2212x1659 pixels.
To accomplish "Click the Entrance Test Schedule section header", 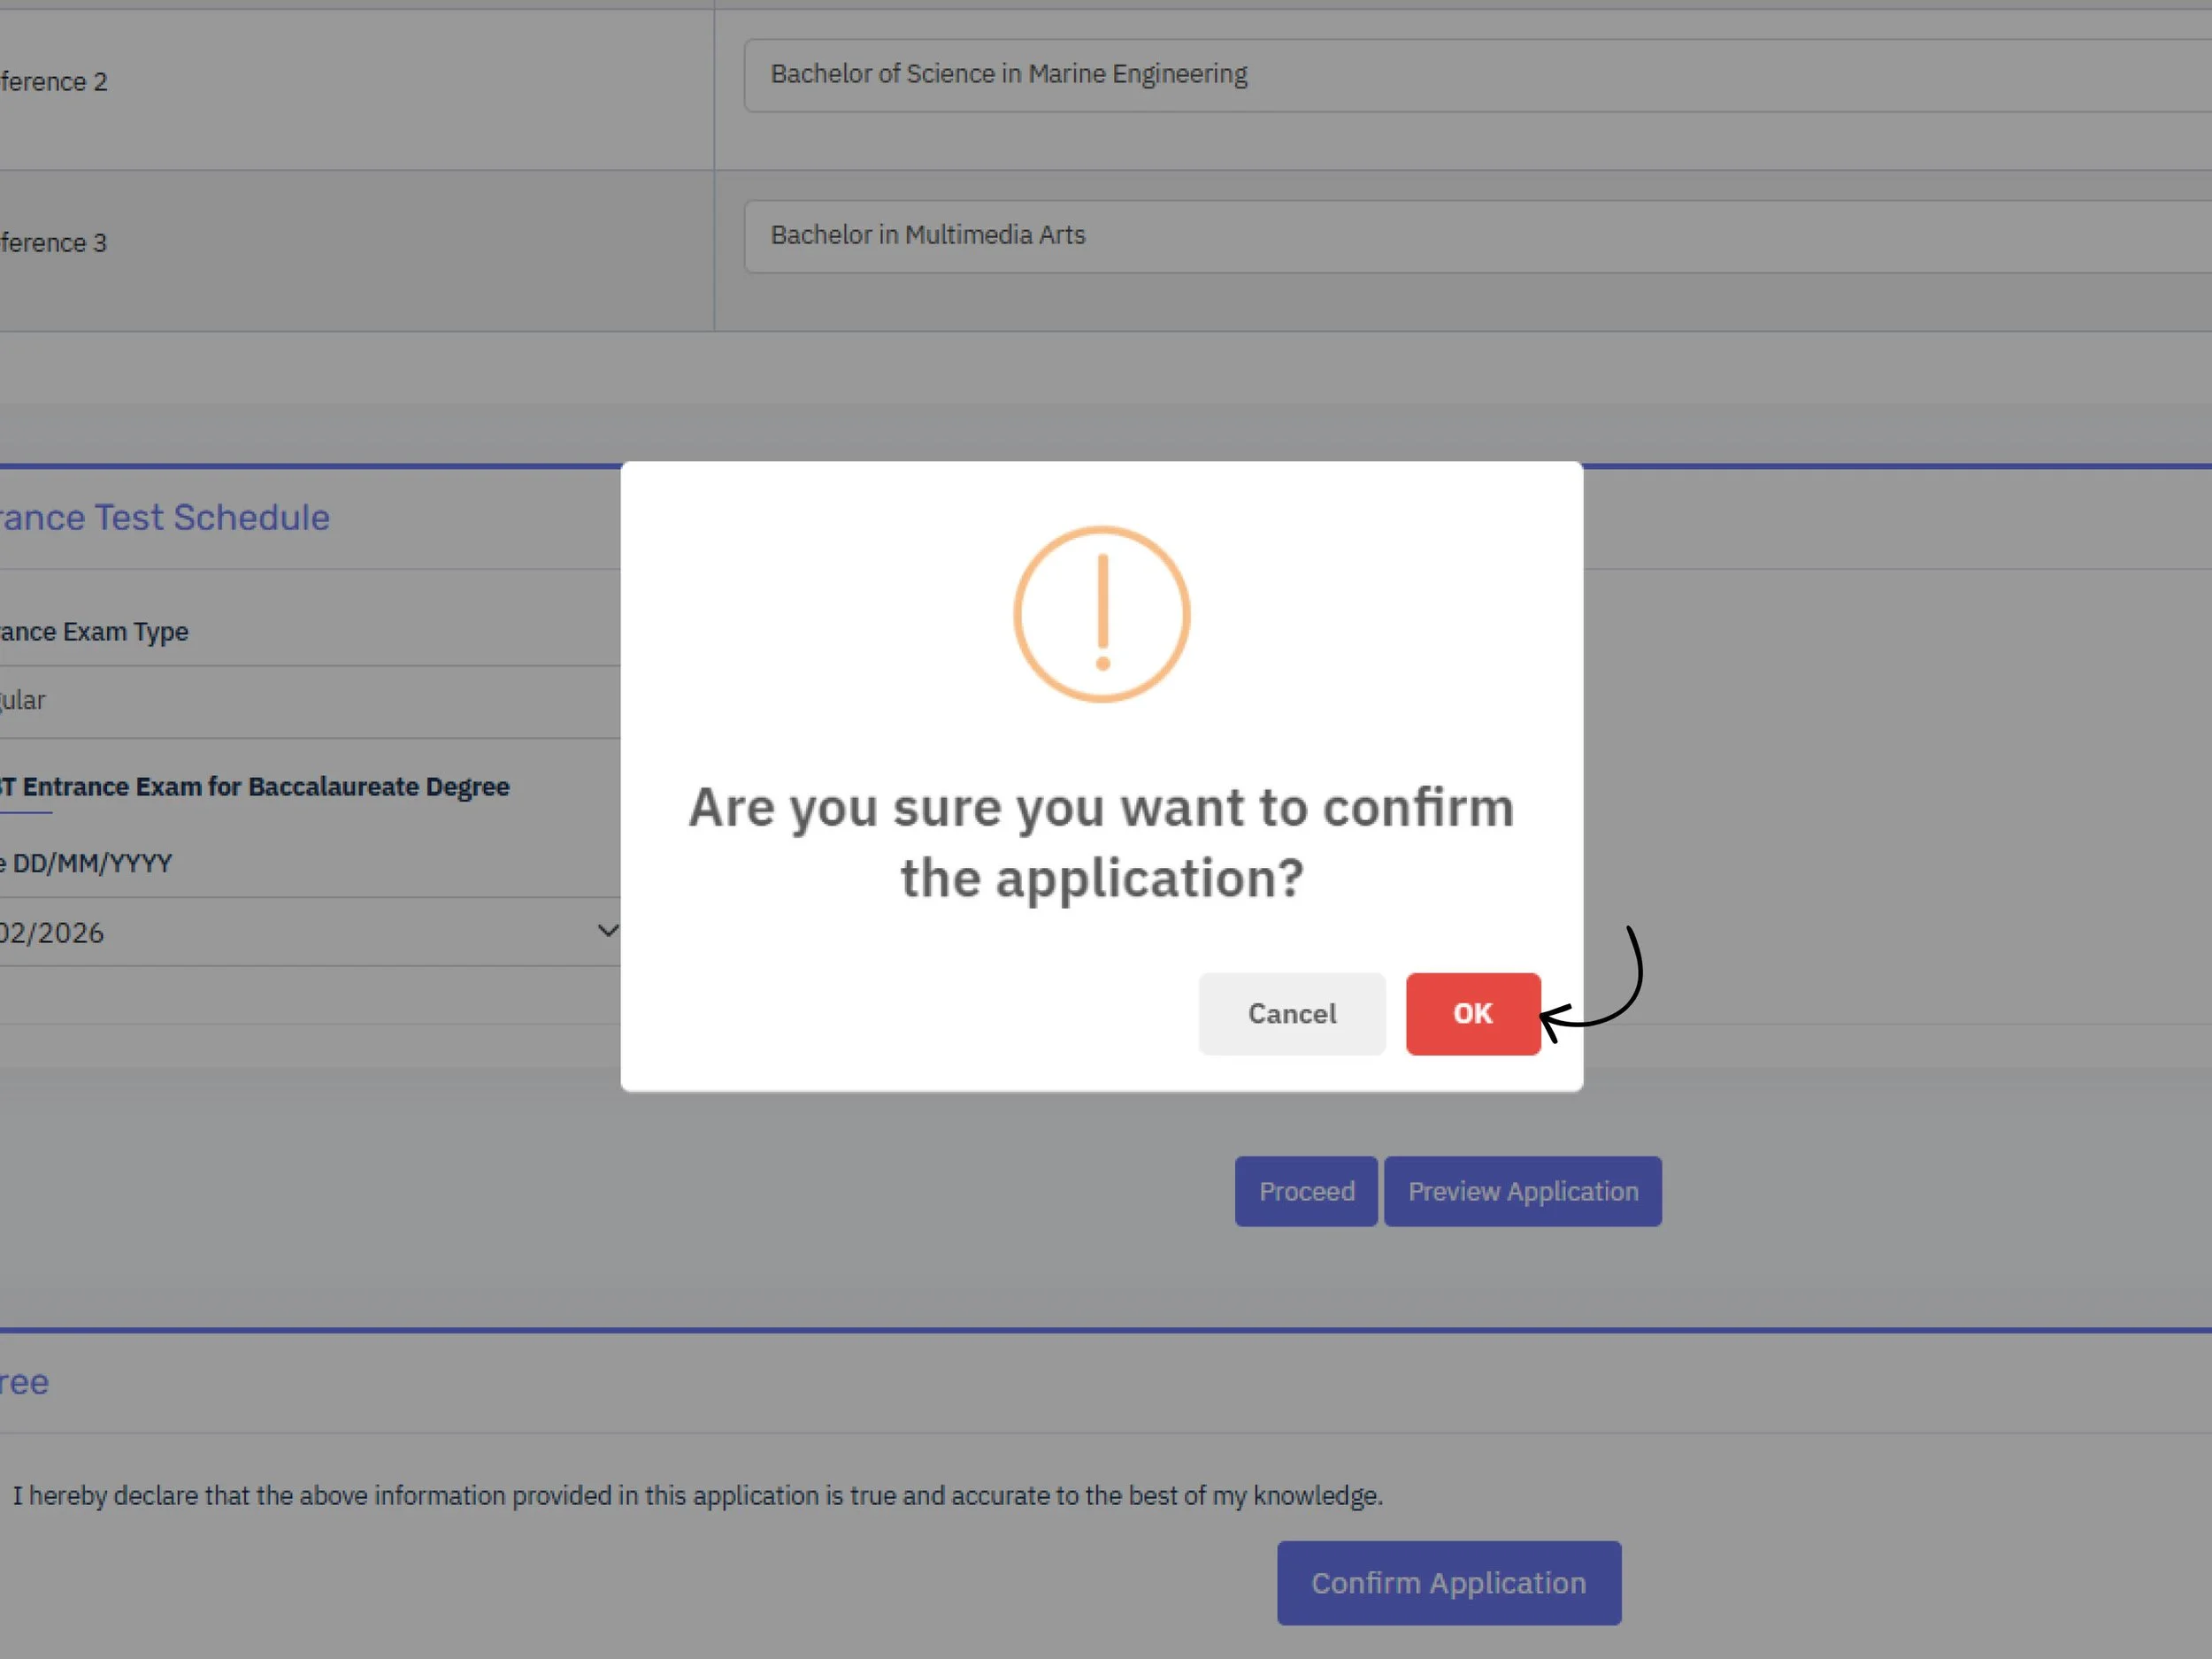I will [165, 517].
